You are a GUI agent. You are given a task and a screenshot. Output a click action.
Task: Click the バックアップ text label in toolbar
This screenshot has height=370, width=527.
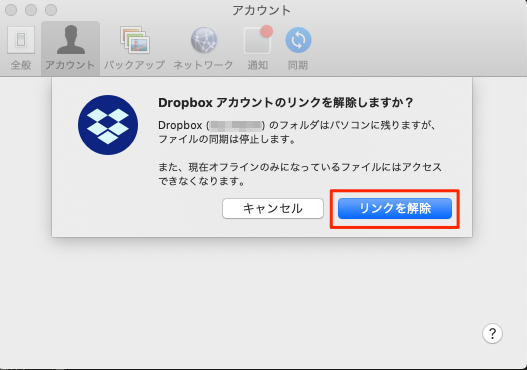click(x=134, y=65)
